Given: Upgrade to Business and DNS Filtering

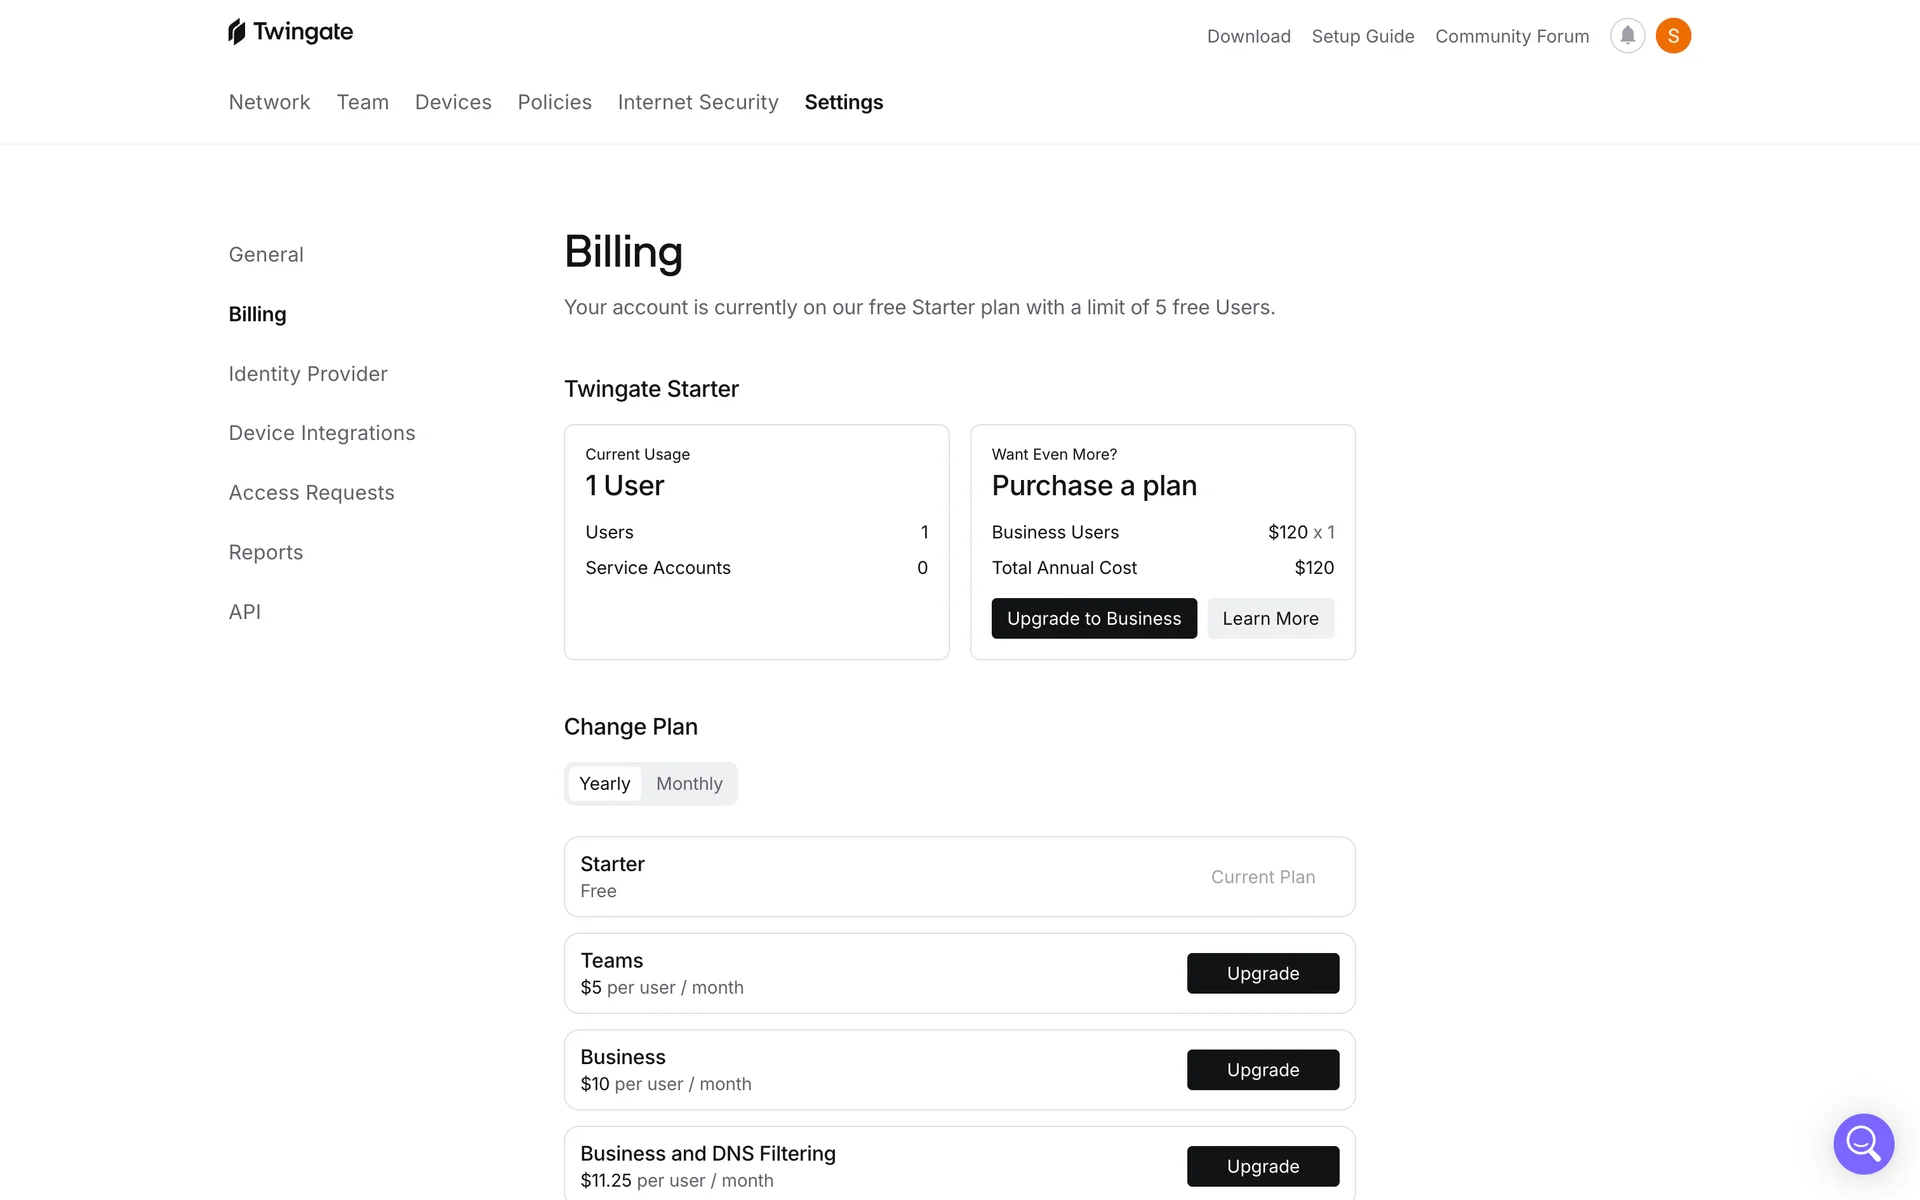Looking at the screenshot, I should coord(1262,1166).
